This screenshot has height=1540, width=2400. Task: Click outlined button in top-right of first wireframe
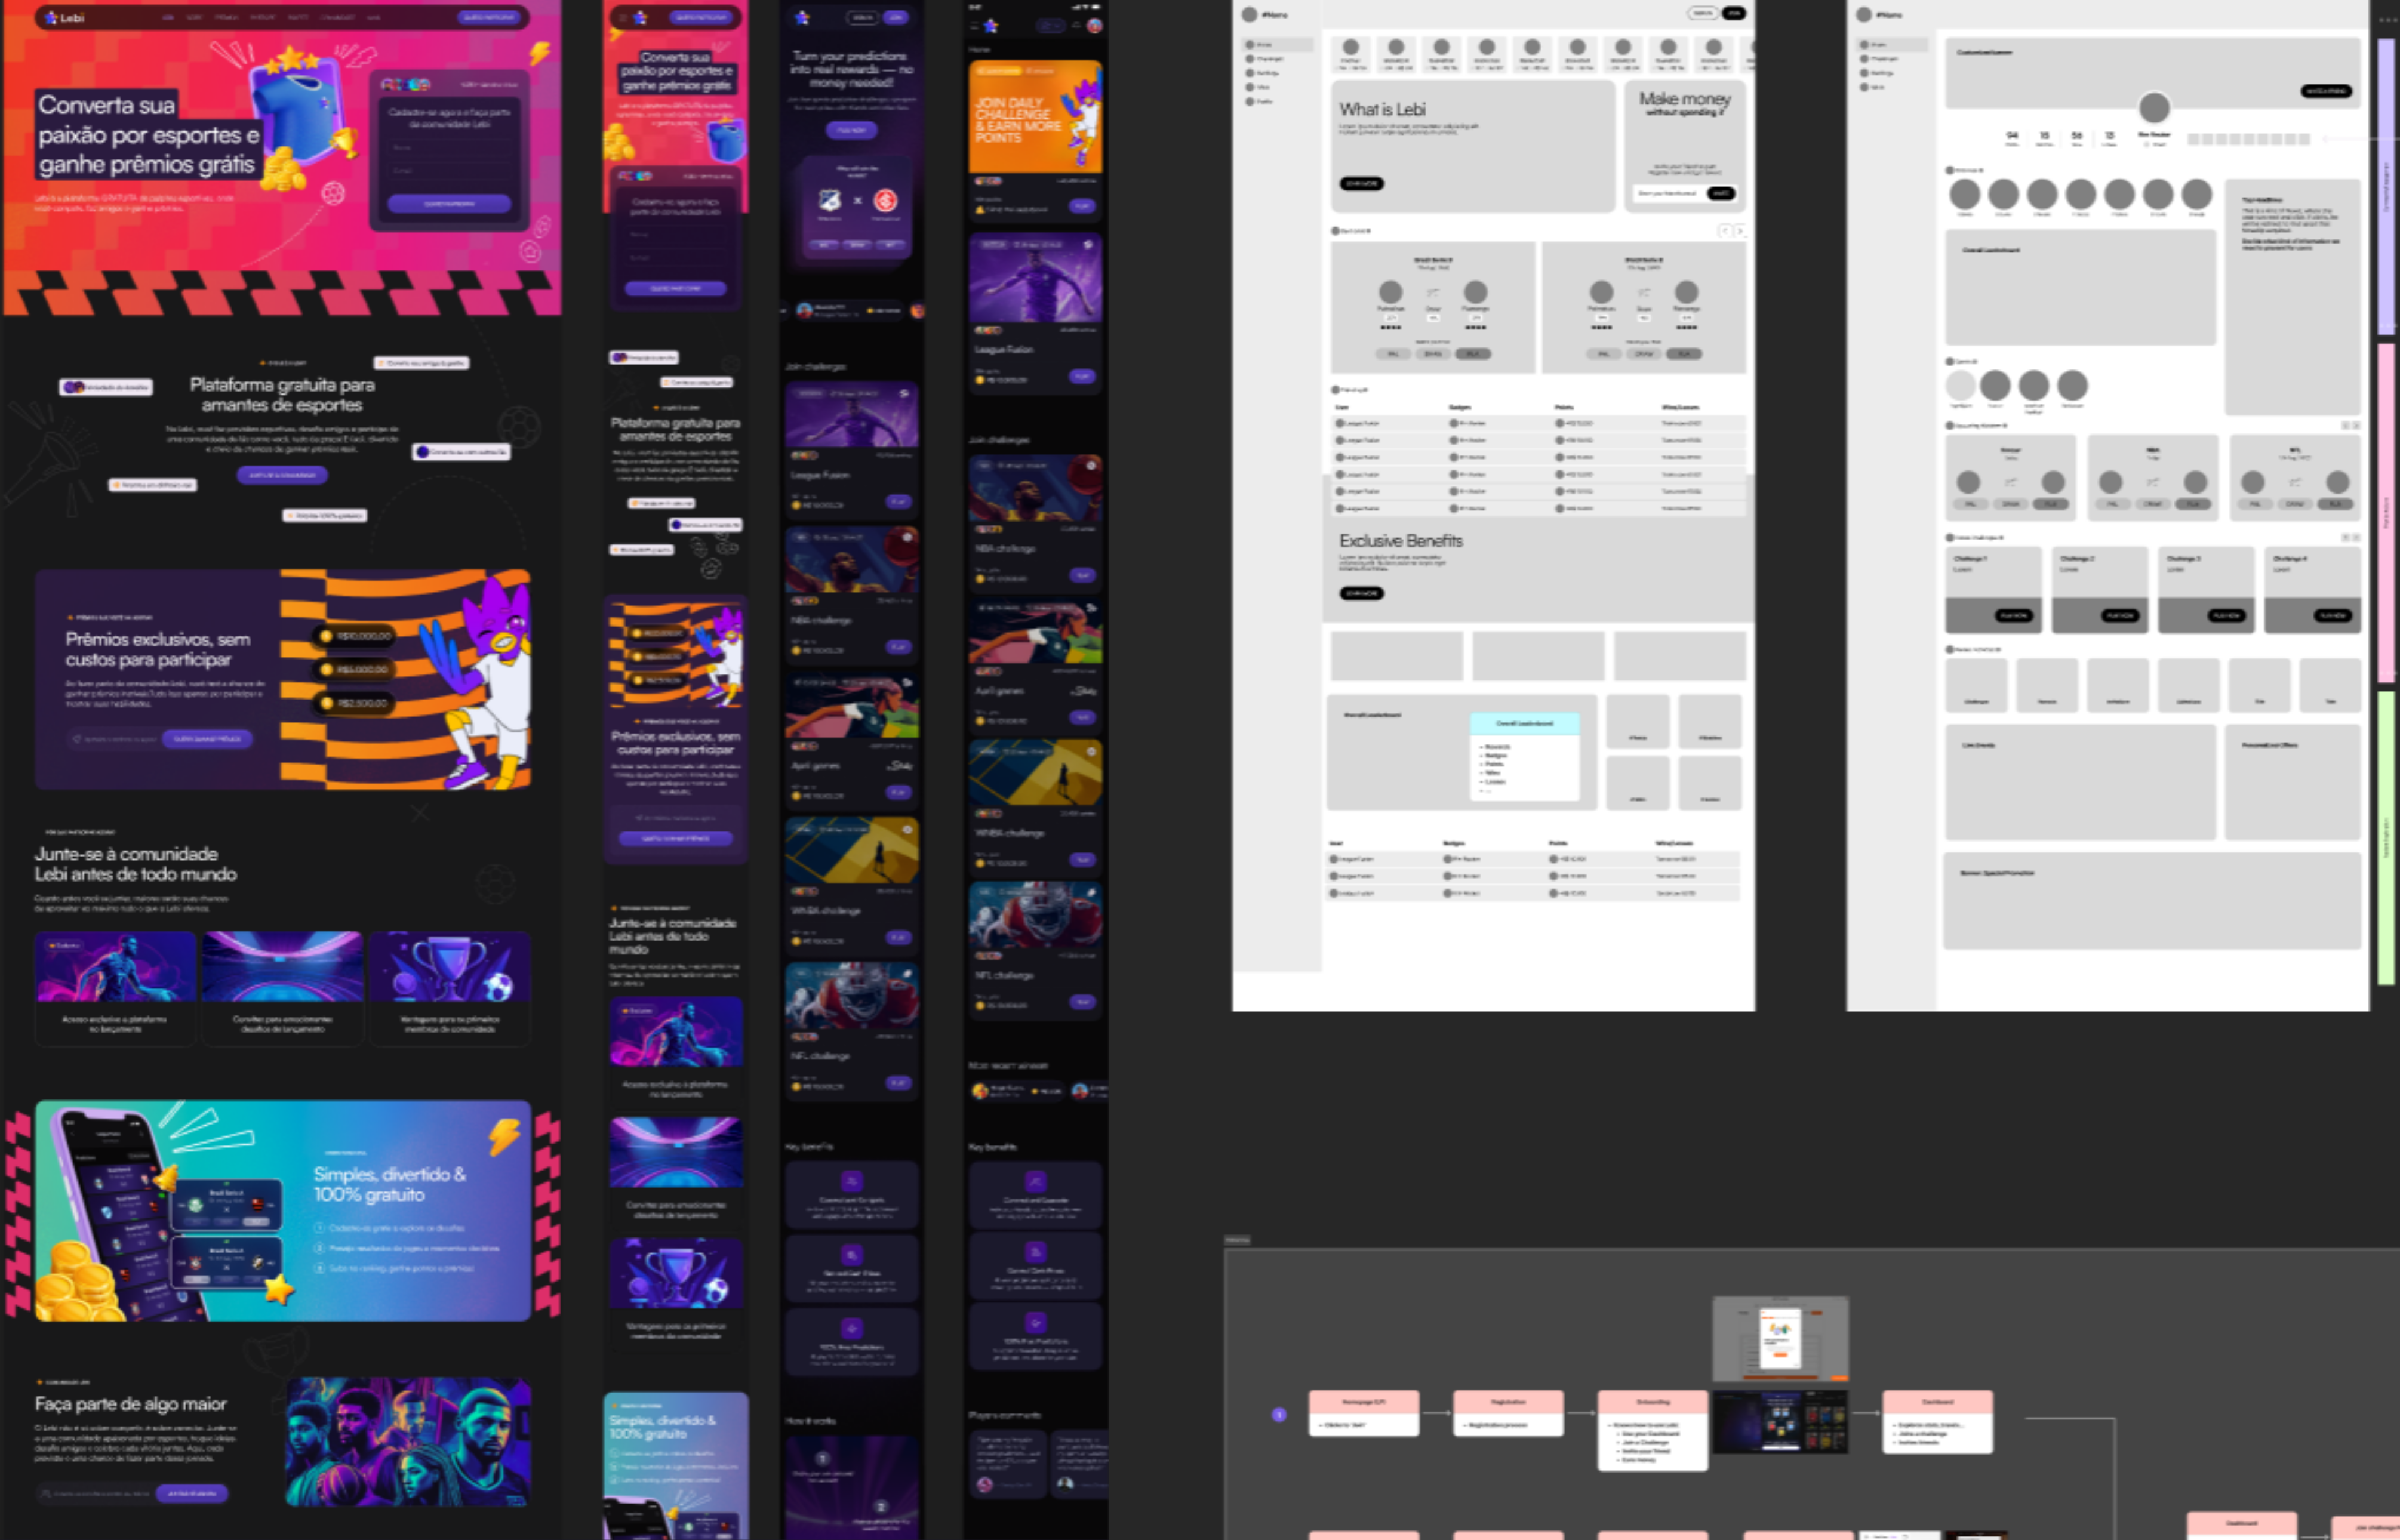tap(1703, 13)
